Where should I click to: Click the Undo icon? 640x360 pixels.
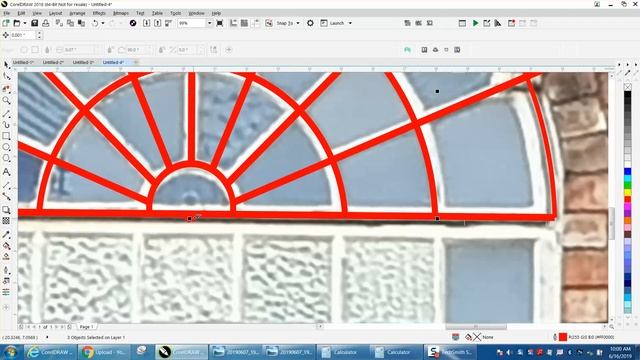pos(95,23)
